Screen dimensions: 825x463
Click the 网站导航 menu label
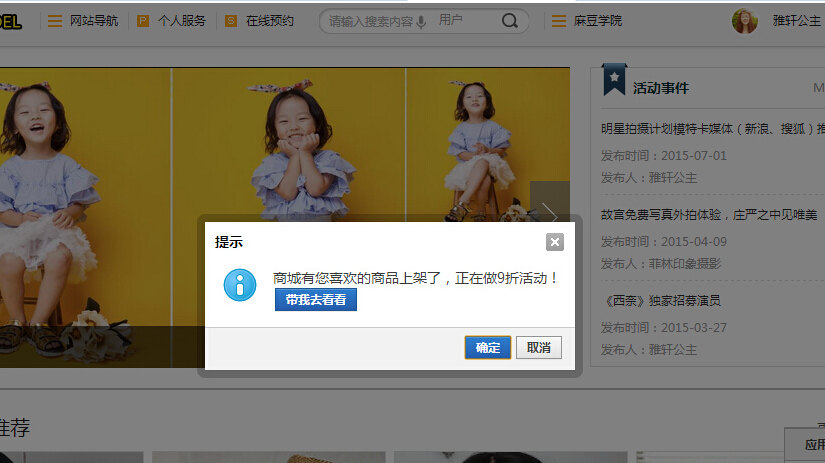[x=94, y=21]
